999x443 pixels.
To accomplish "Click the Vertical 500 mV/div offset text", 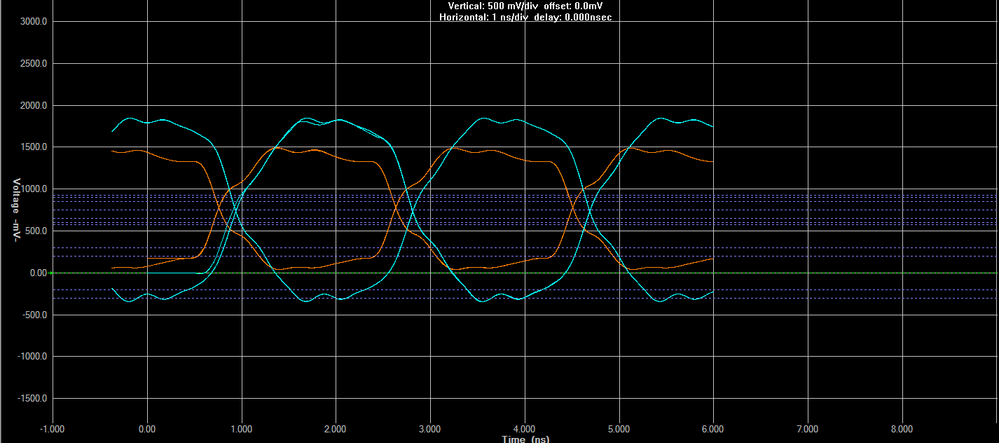I will [526, 6].
